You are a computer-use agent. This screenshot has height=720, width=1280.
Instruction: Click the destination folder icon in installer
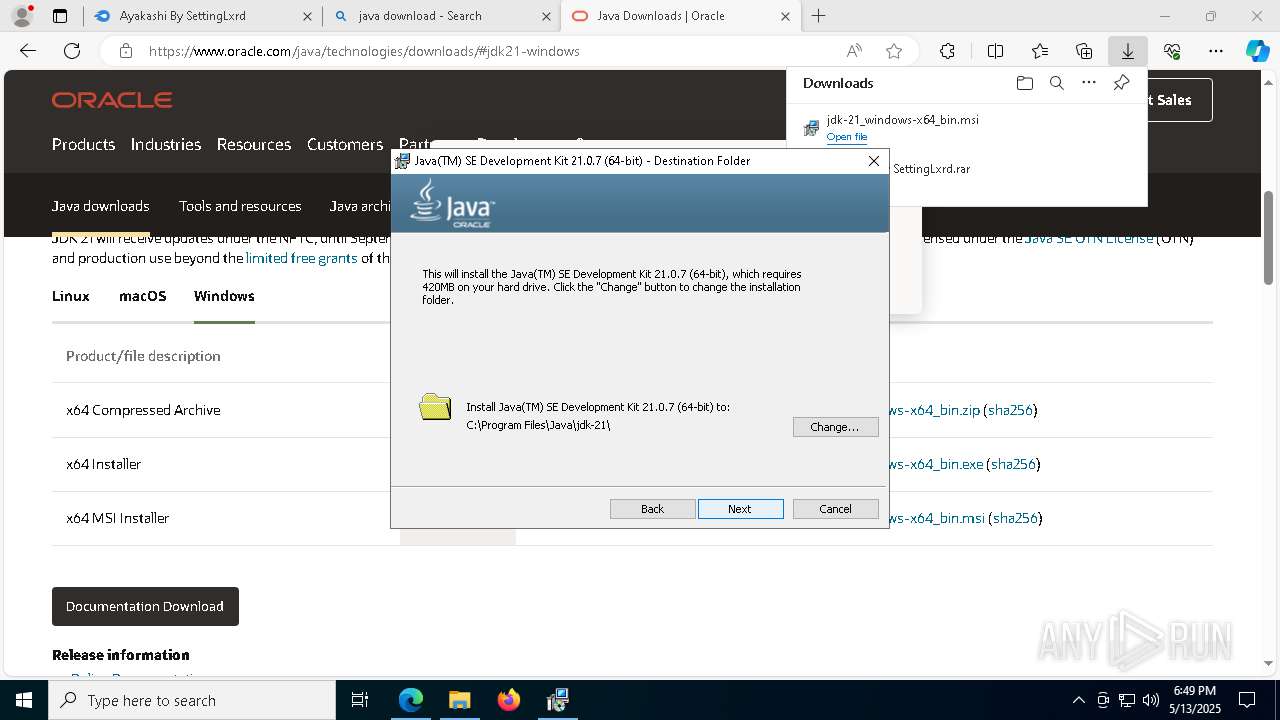pyautogui.click(x=435, y=406)
